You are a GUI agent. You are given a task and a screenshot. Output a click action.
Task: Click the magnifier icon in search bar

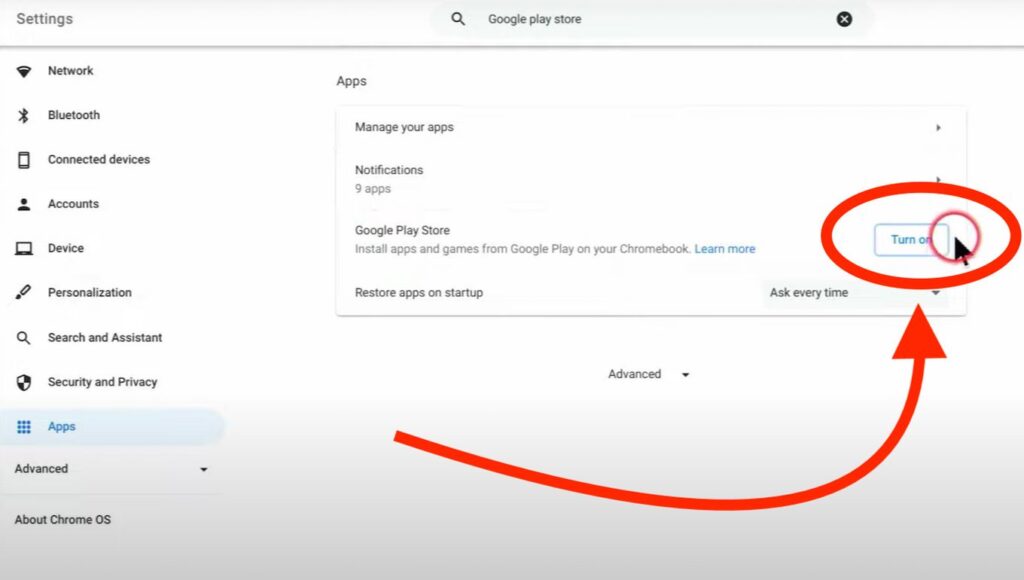tap(458, 19)
